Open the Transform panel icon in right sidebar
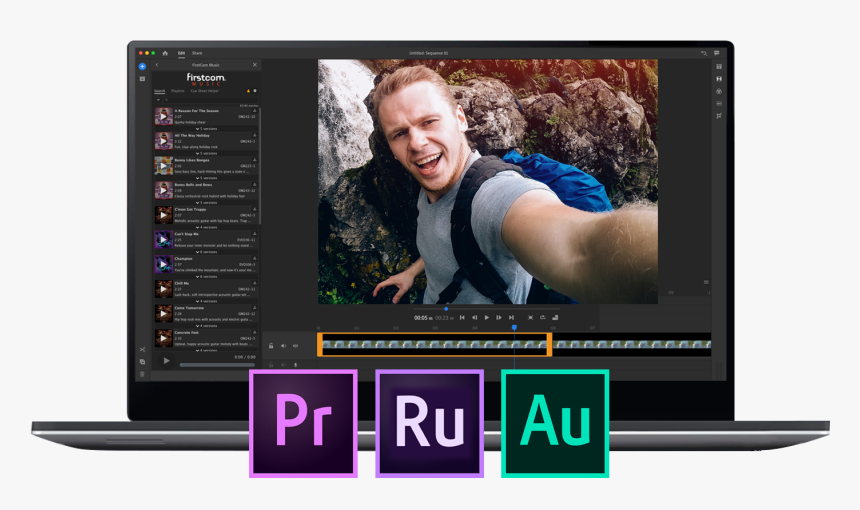Screen dimensions: 860x510 tap(718, 116)
